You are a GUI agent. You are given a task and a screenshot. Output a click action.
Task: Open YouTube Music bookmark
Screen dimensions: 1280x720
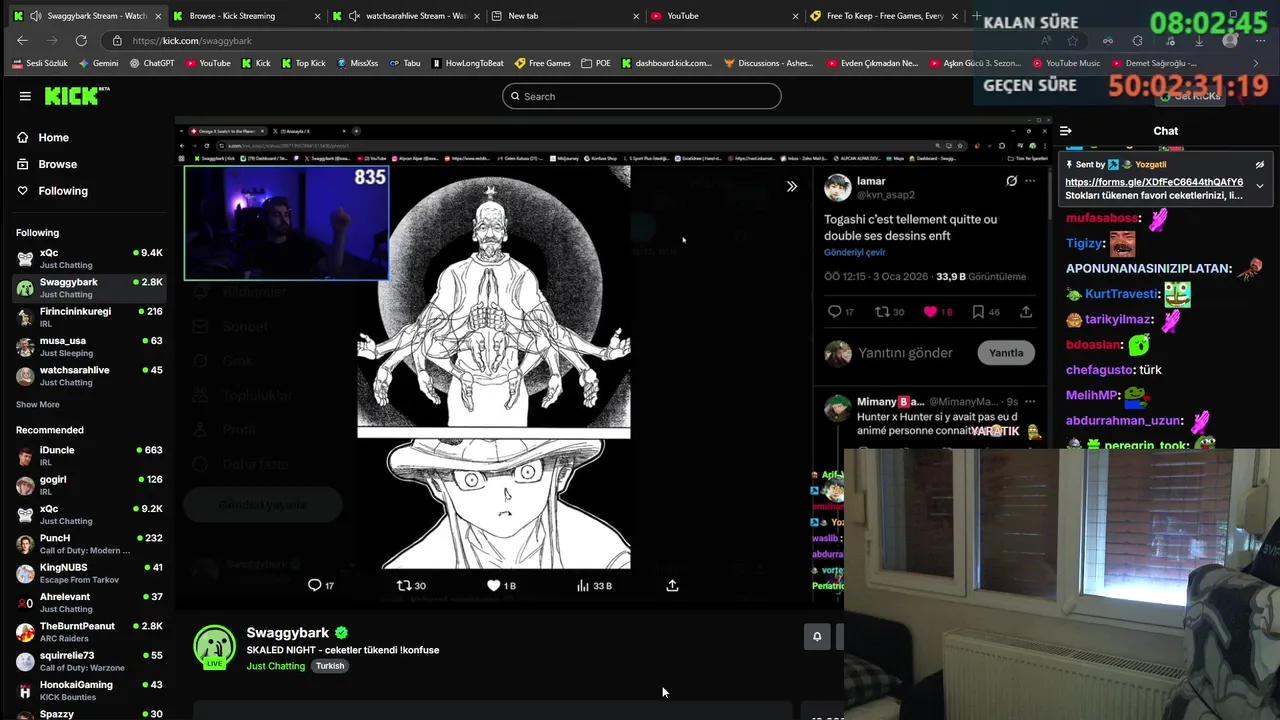pyautogui.click(x=1065, y=63)
